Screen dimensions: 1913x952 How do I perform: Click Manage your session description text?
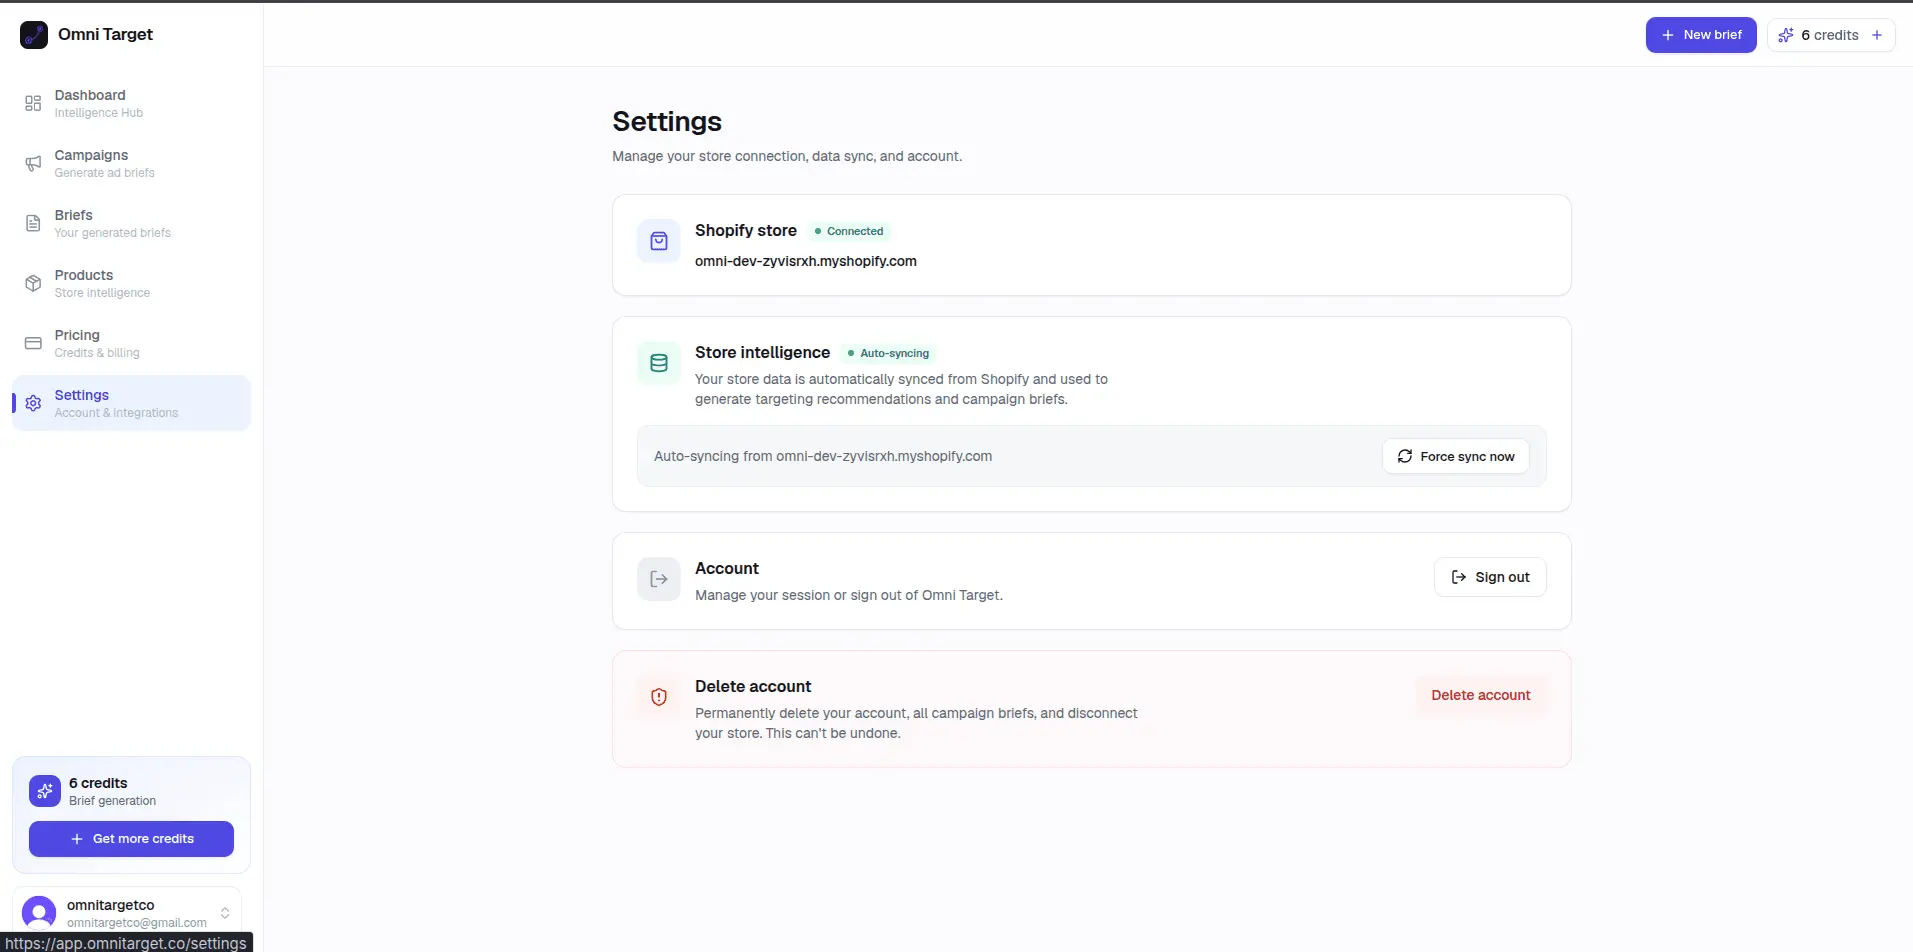click(x=849, y=595)
